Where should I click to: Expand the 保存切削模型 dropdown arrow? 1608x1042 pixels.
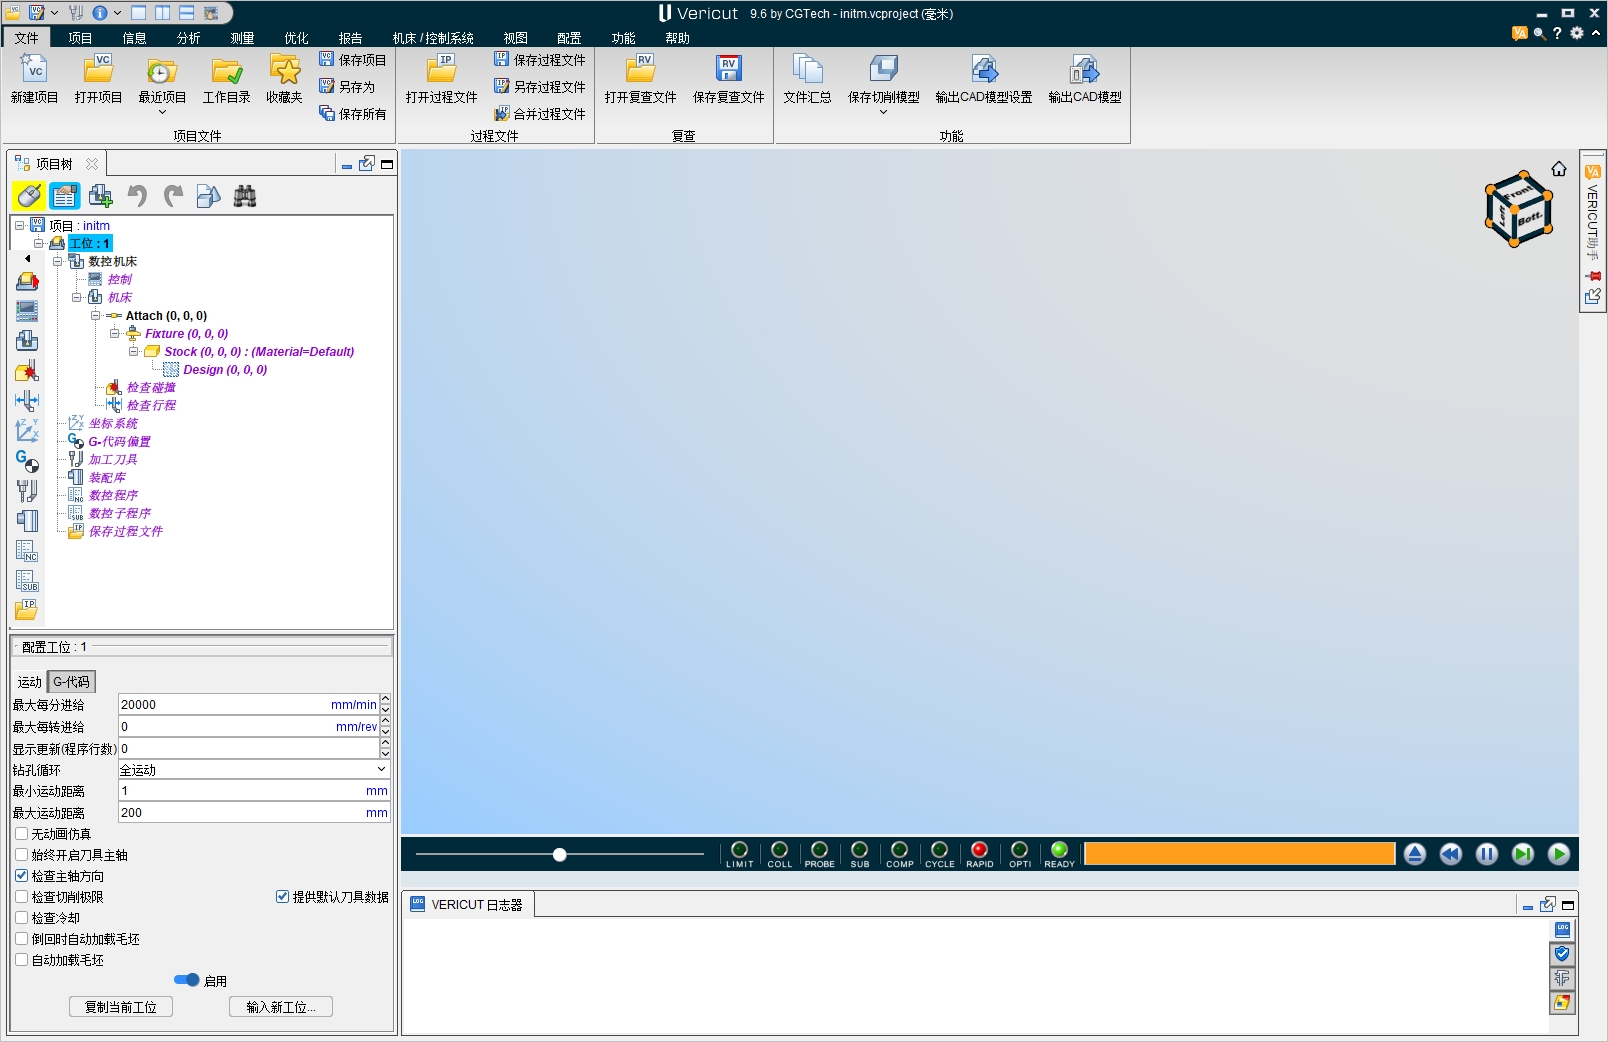pos(883,112)
